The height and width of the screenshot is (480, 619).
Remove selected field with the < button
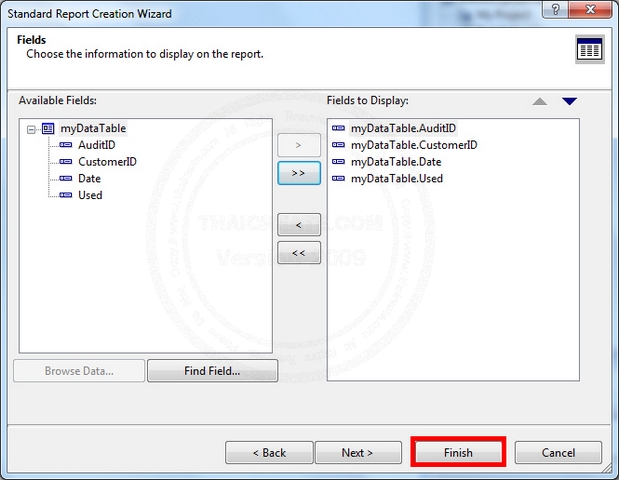[x=299, y=225]
